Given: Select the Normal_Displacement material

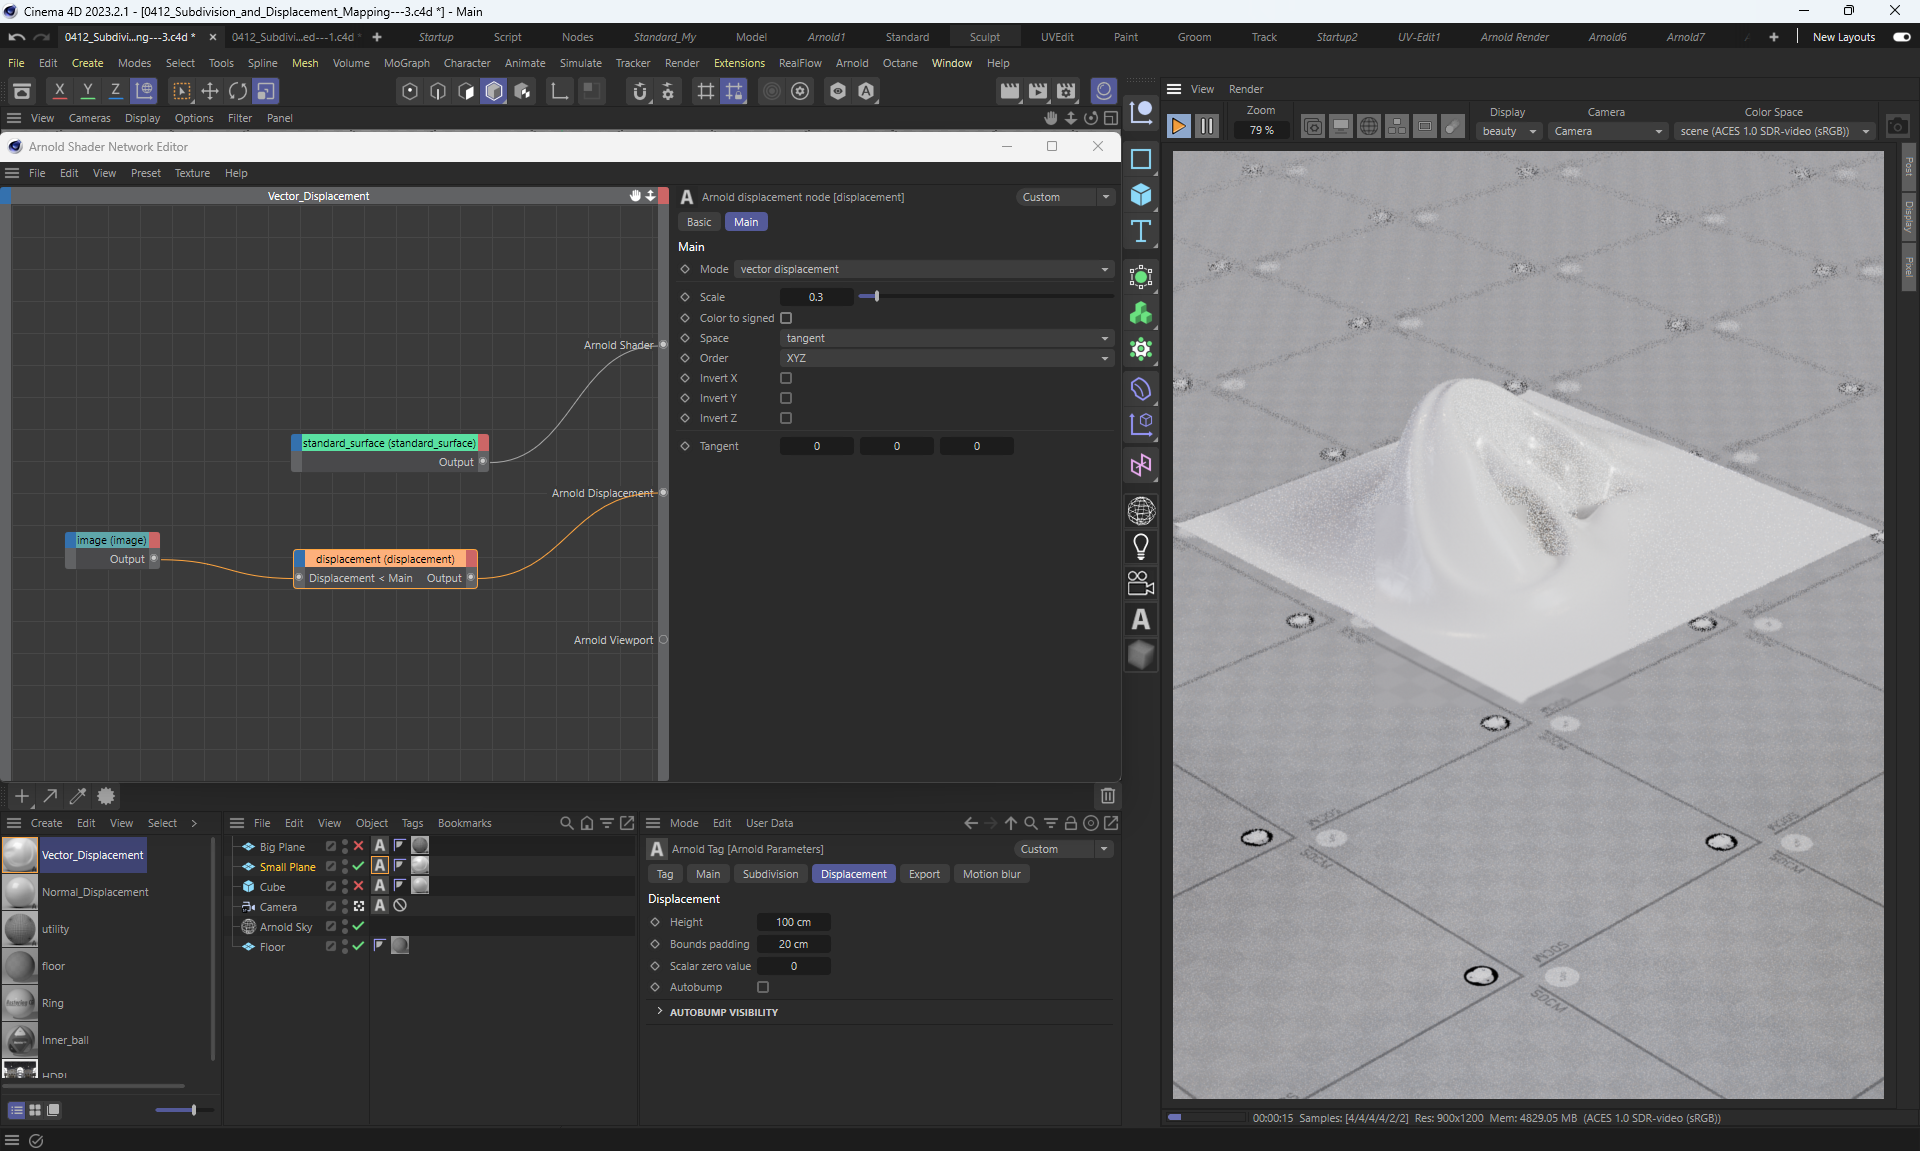Looking at the screenshot, I should point(95,892).
